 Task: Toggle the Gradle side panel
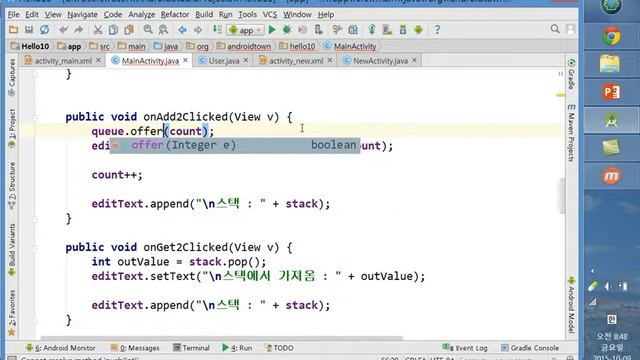[x=571, y=74]
